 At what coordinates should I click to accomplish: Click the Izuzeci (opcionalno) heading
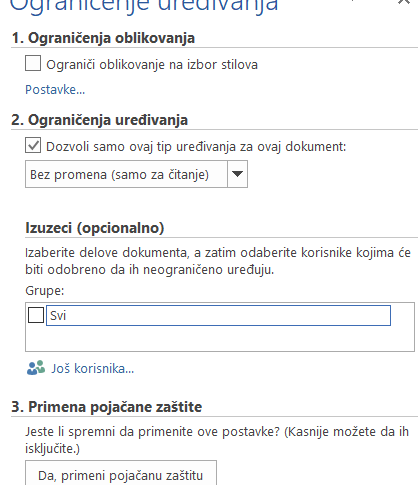[95, 228]
